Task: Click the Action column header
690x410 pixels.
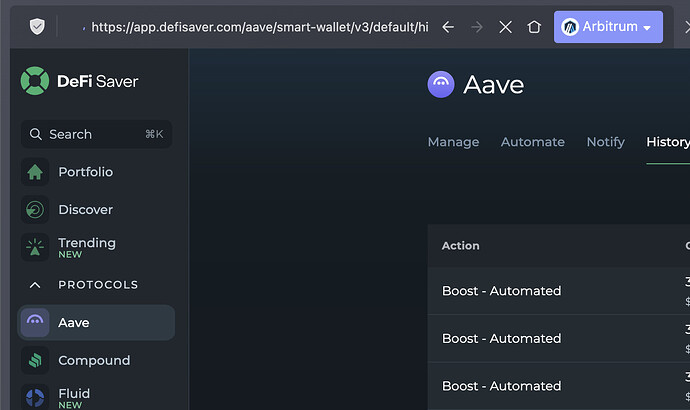Action: point(461,246)
